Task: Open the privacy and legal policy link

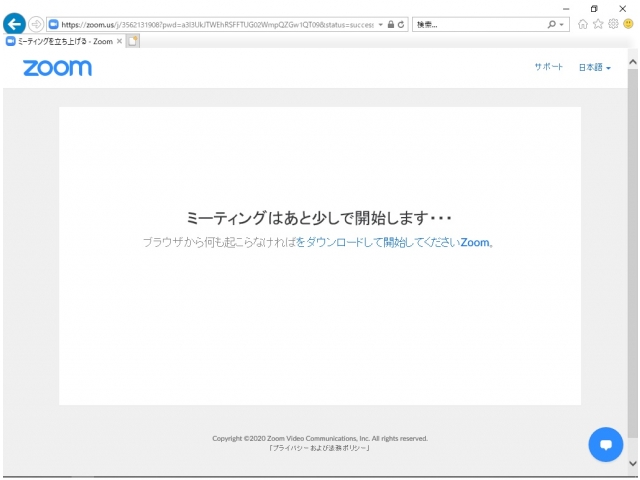Action: tap(319, 448)
